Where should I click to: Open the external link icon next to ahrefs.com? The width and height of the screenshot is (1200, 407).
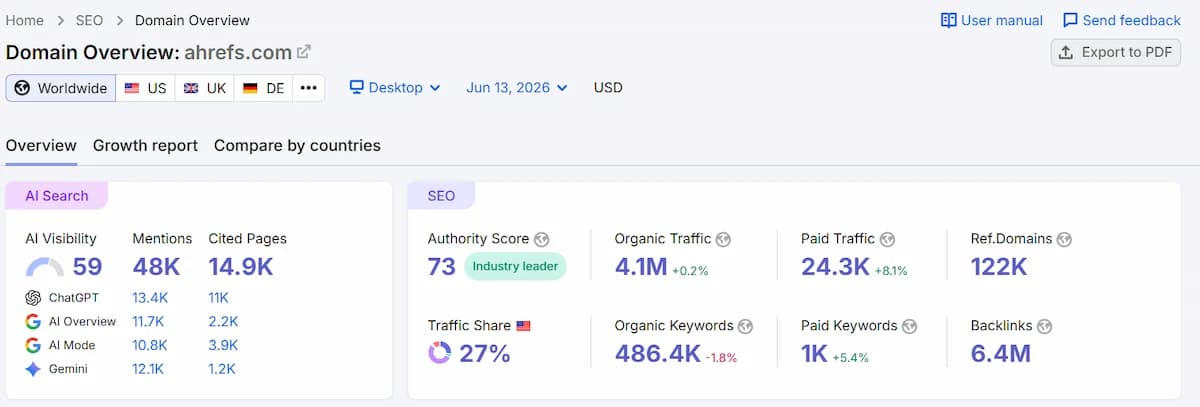304,52
